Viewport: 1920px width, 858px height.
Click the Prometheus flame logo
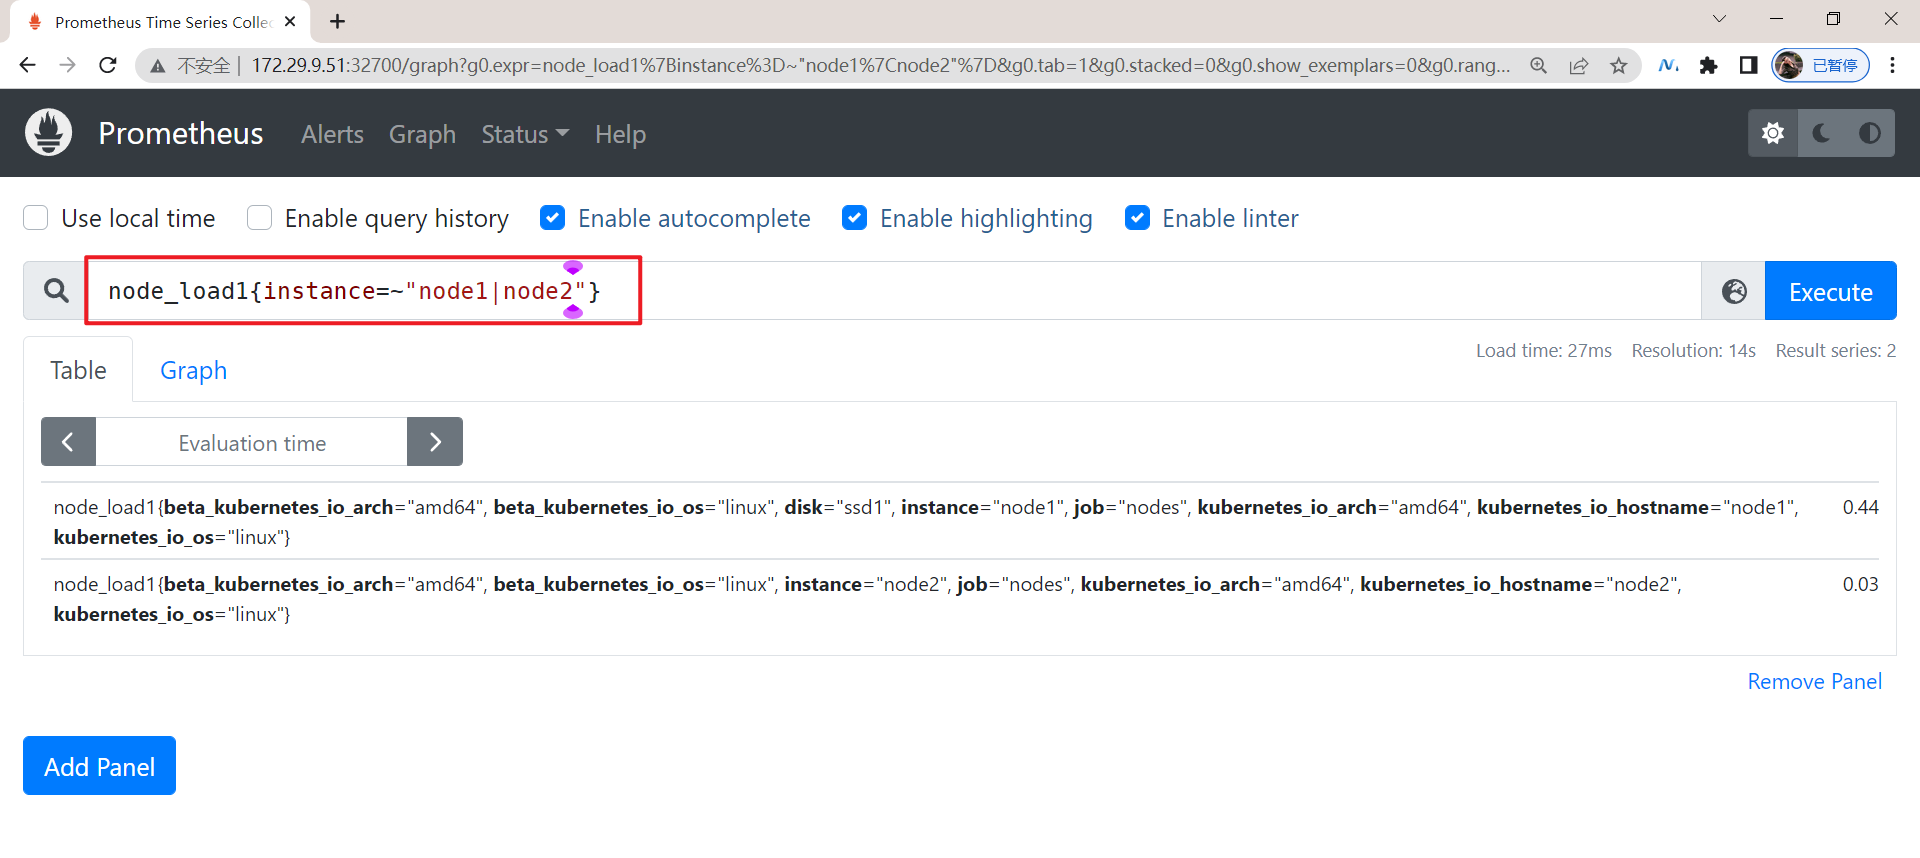coord(48,133)
